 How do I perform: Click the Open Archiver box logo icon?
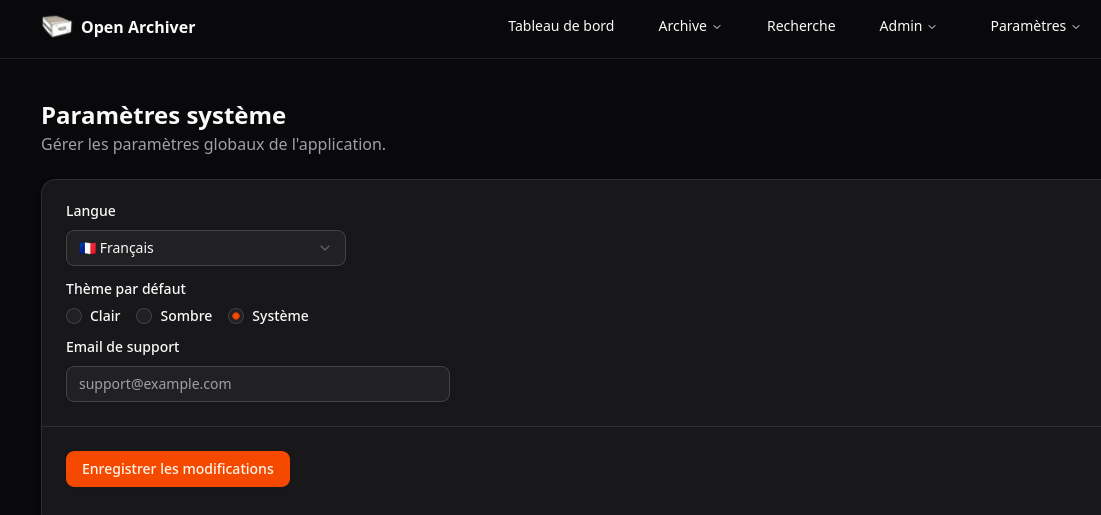tap(57, 26)
